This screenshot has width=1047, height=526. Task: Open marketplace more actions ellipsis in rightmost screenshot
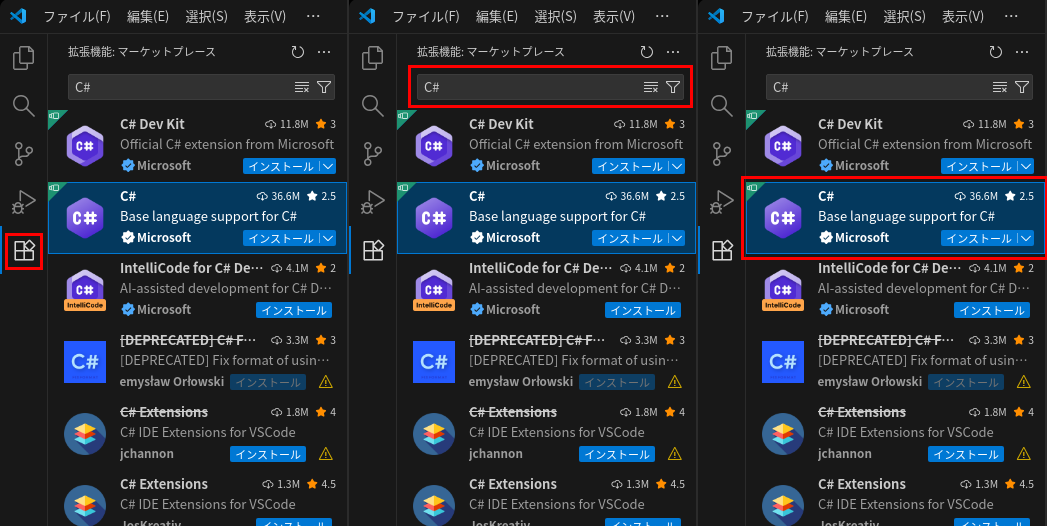click(1022, 52)
